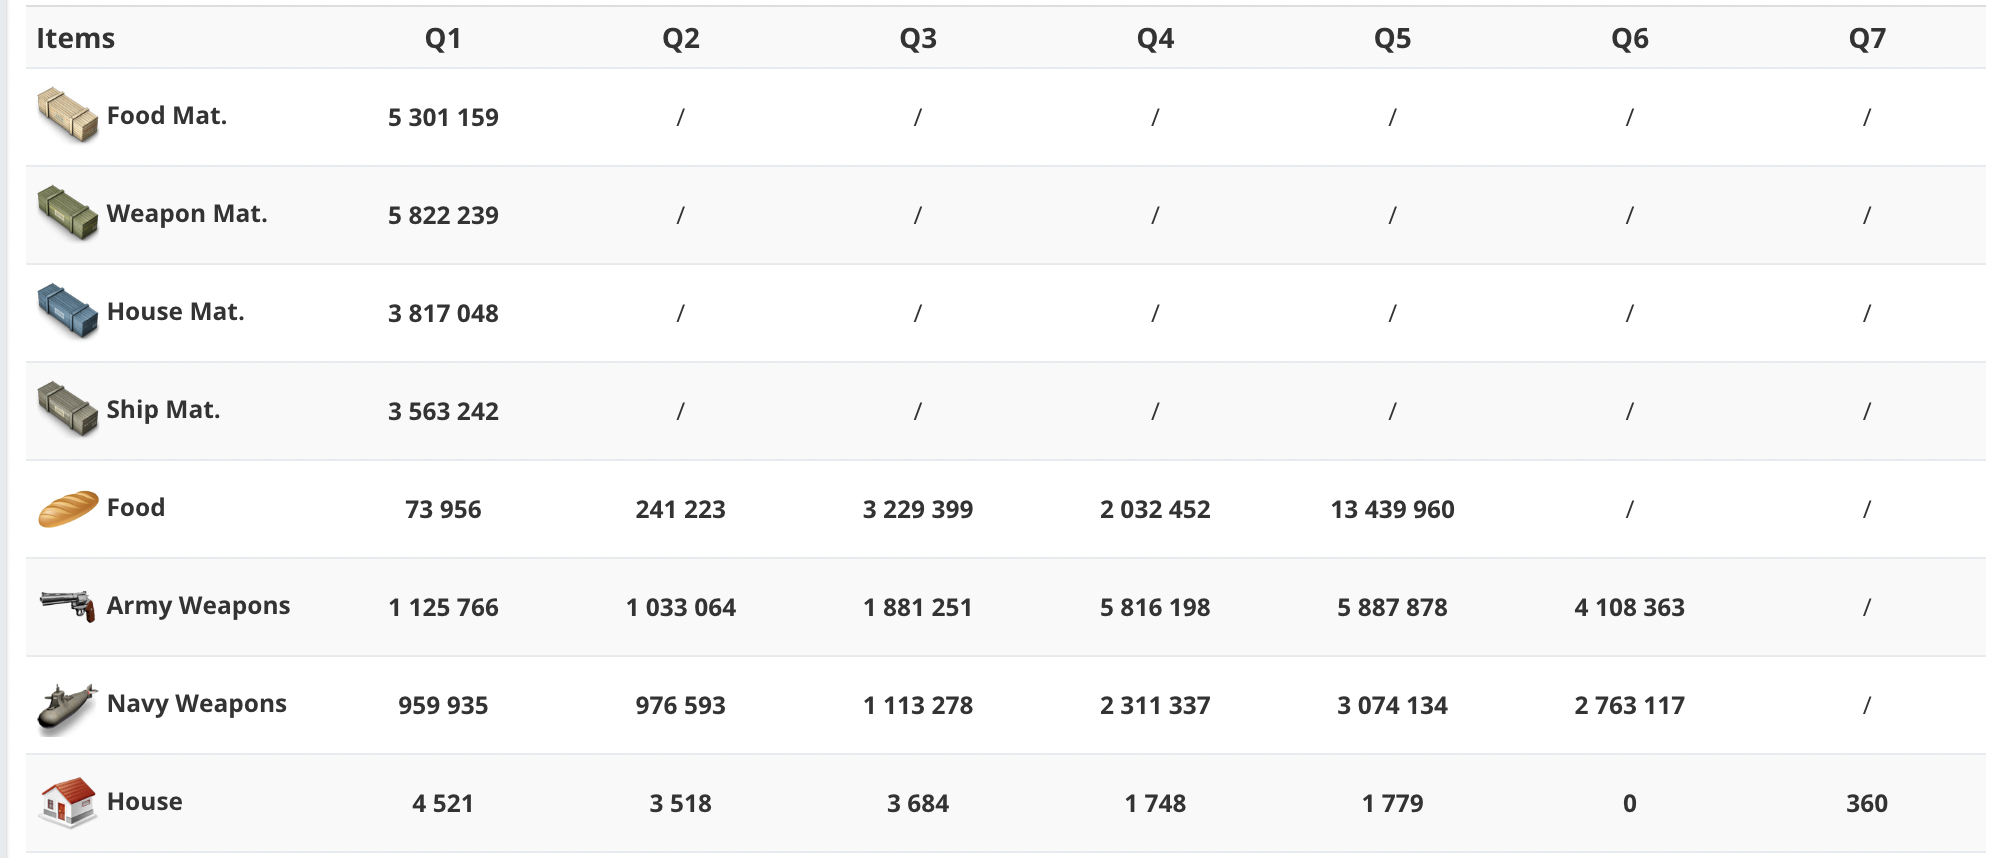Screen dimensions: 1996x858
Task: Click the Q7 column header
Action: coord(1866,38)
